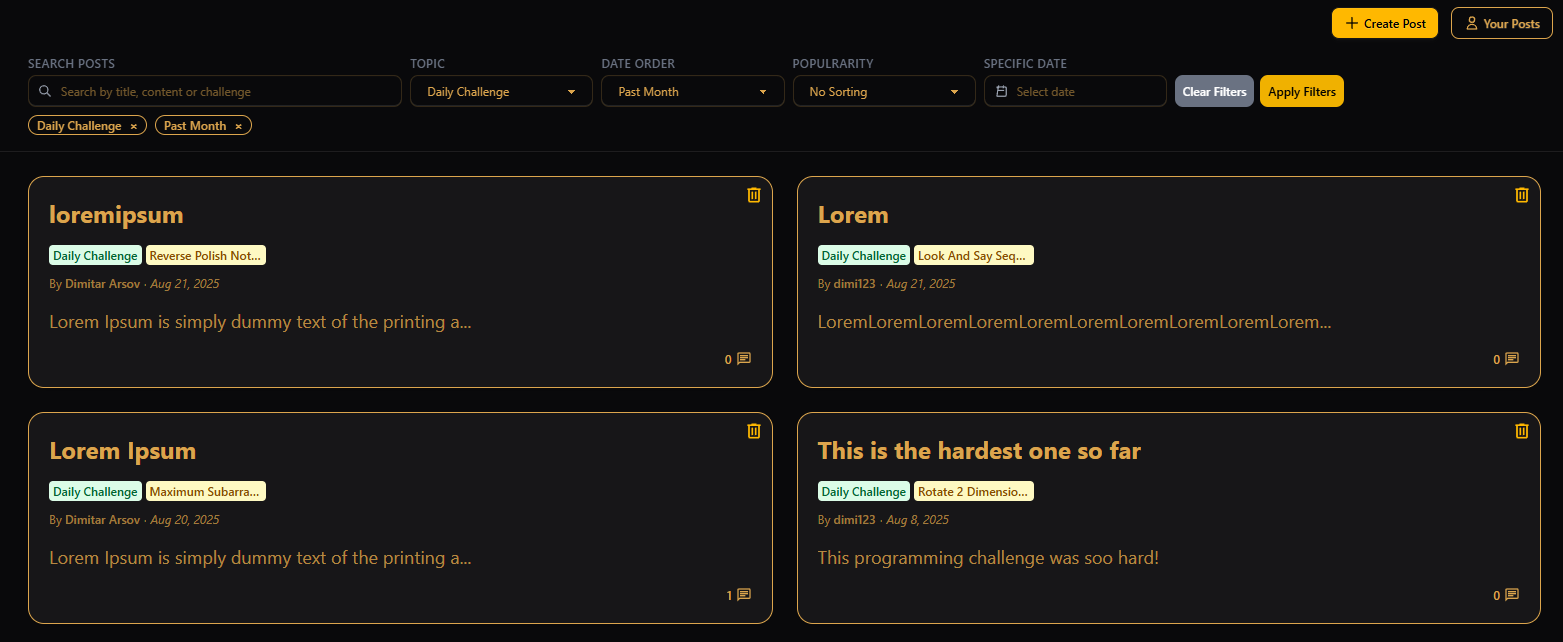
Task: Click Clear Filters
Action: point(1214,92)
